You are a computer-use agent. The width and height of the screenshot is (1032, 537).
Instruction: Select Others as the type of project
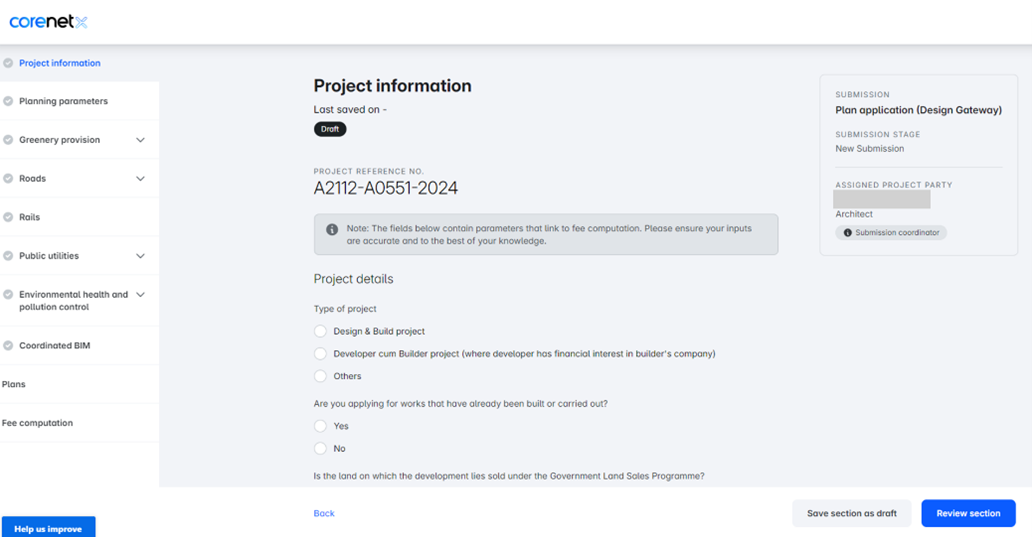[x=320, y=376]
